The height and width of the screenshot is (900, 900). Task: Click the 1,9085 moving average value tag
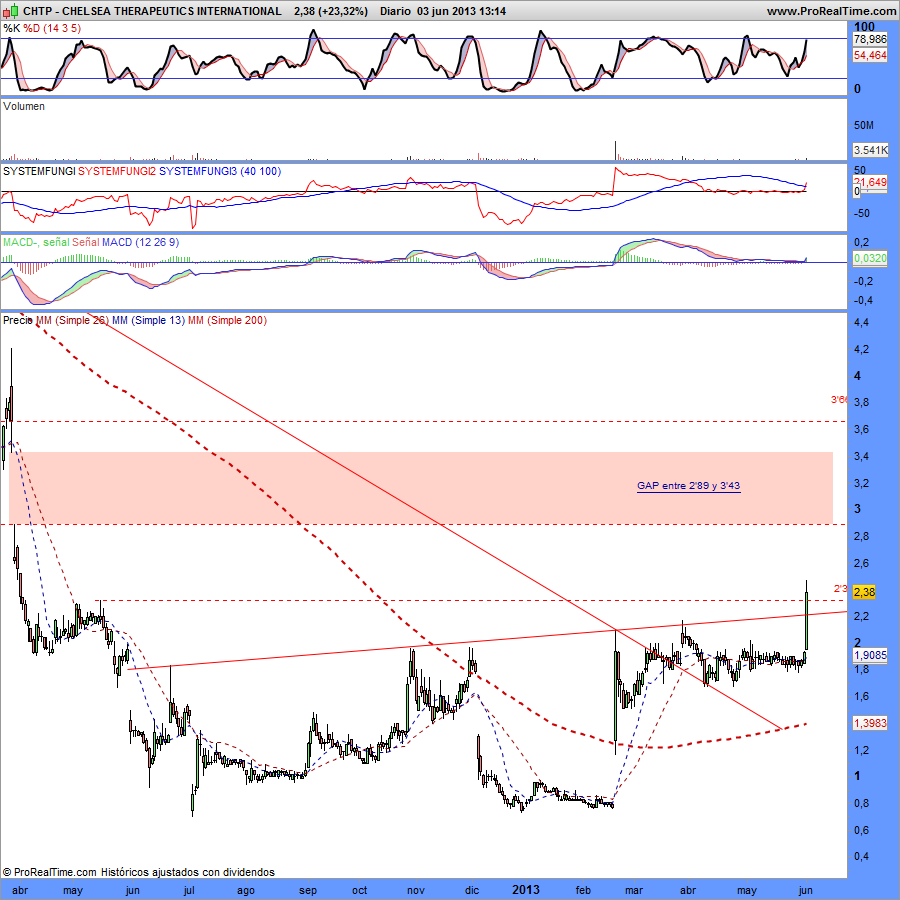(870, 655)
